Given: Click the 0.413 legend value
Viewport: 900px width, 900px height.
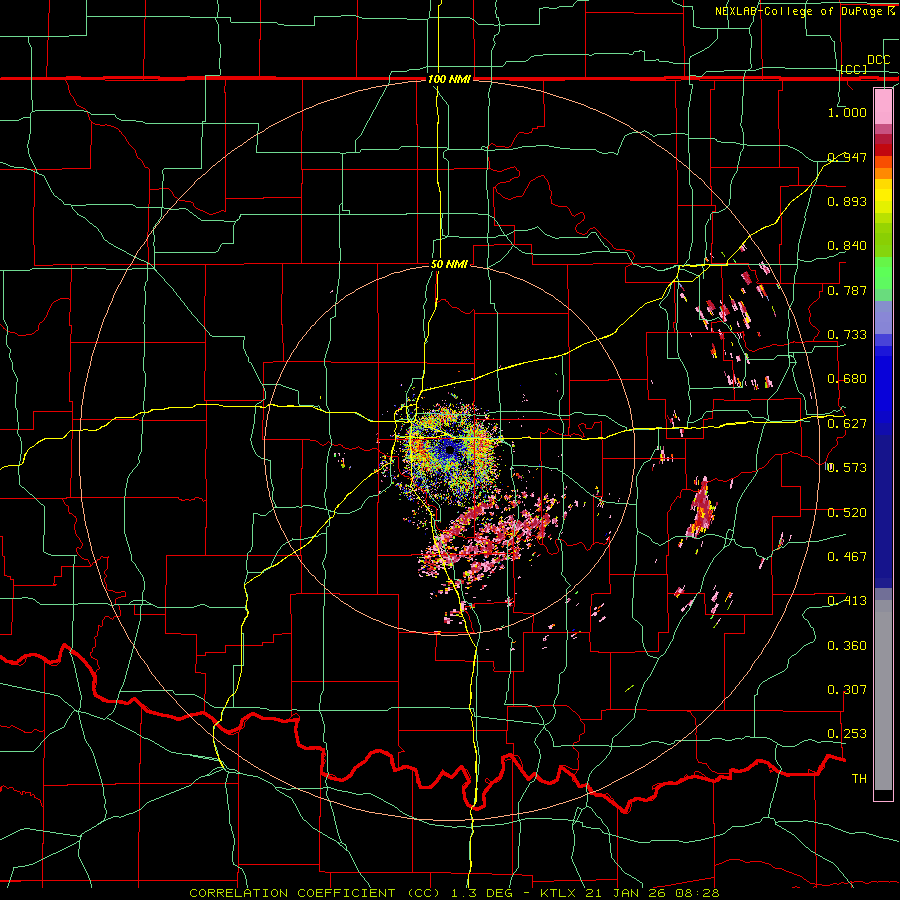Looking at the screenshot, I should 847,601.
